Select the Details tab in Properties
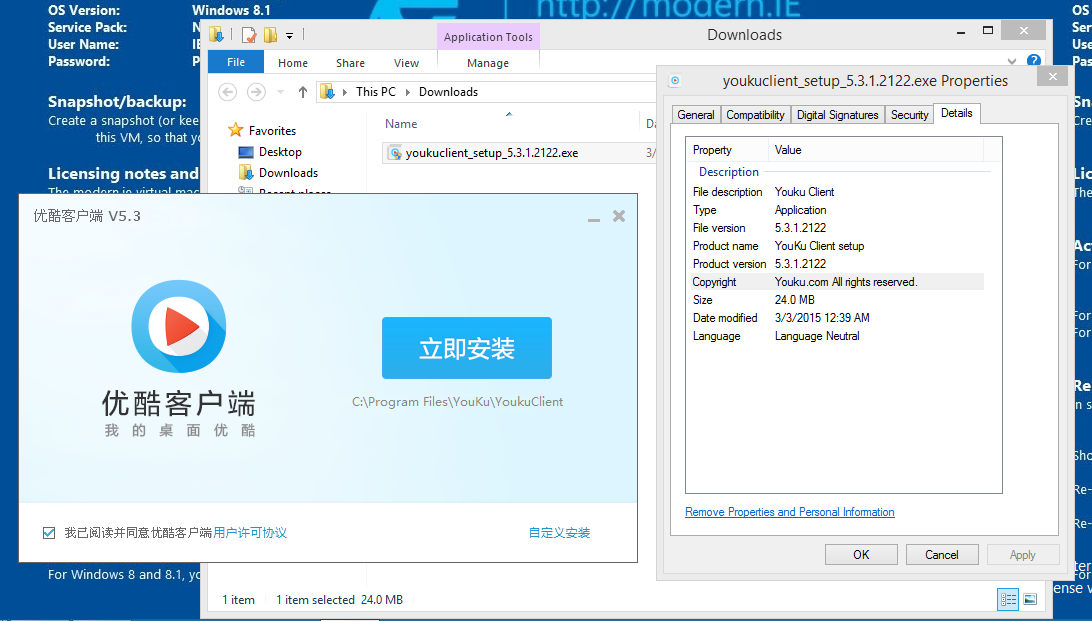Image resolution: width=1092 pixels, height=622 pixels. click(956, 113)
